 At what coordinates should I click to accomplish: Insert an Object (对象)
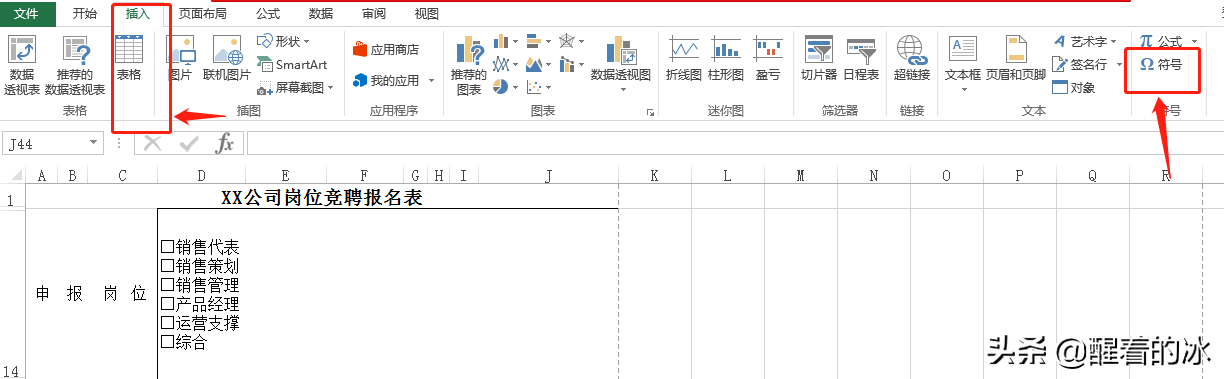(1075, 87)
